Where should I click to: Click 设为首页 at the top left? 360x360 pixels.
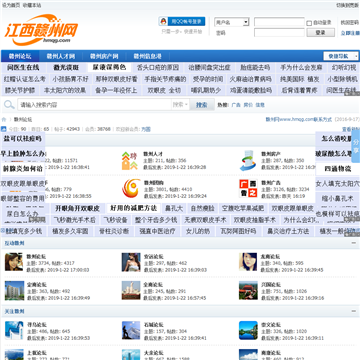11,5
